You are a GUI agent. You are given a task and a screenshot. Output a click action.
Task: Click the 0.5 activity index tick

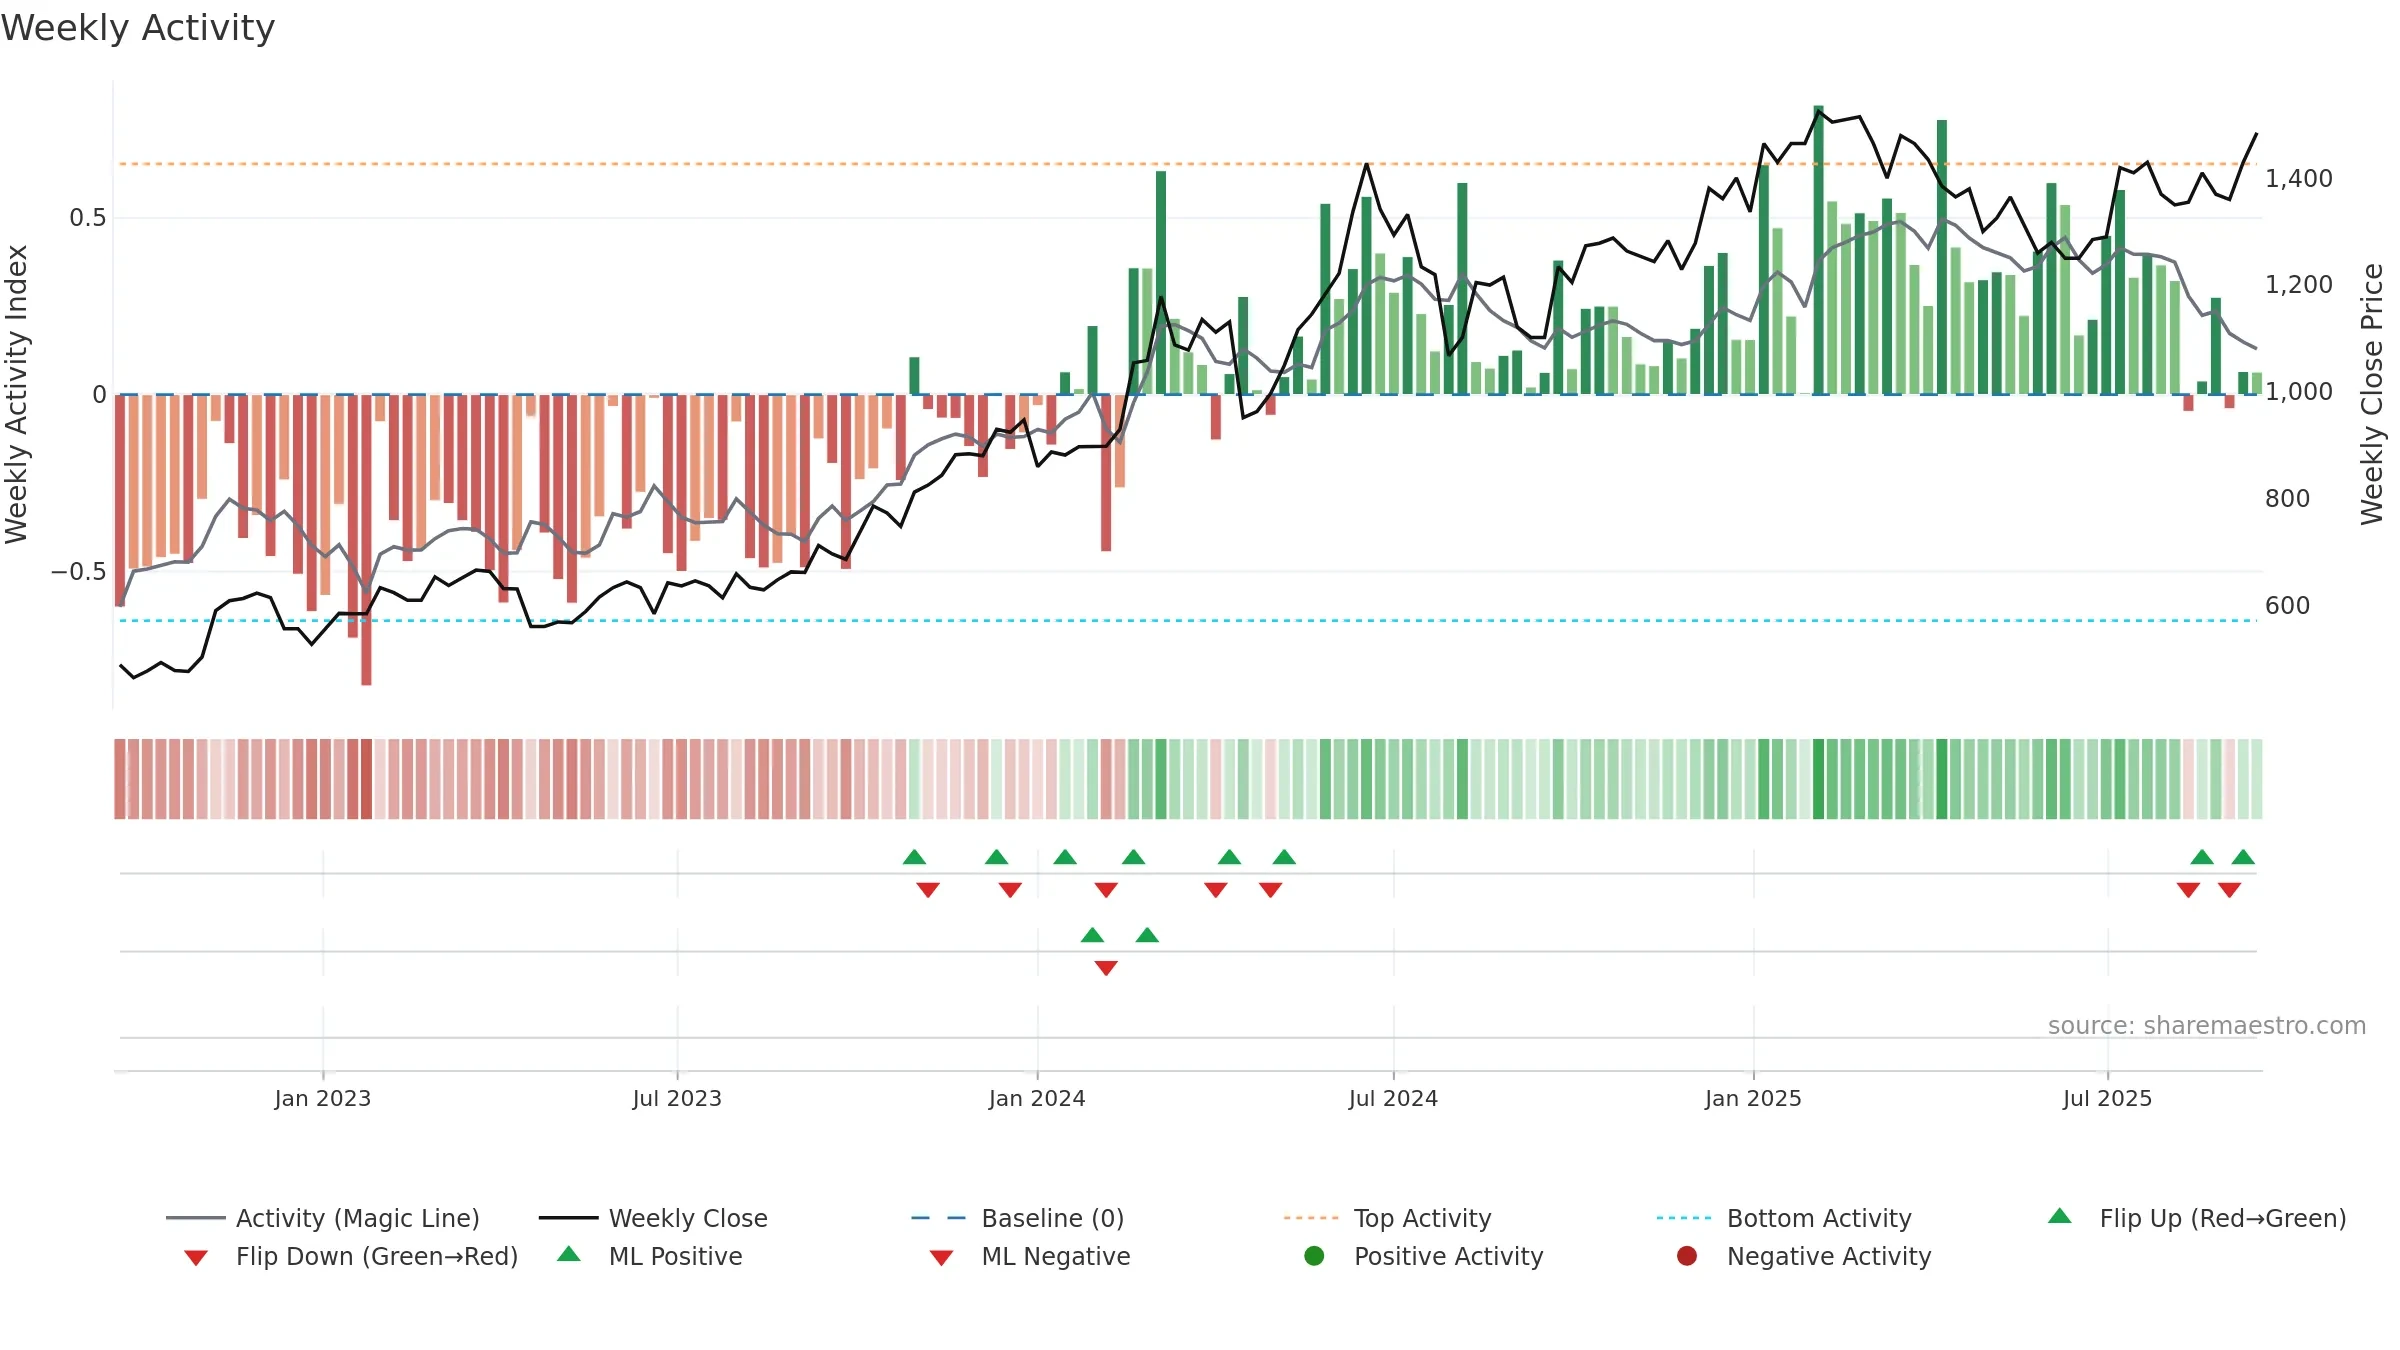(x=87, y=218)
